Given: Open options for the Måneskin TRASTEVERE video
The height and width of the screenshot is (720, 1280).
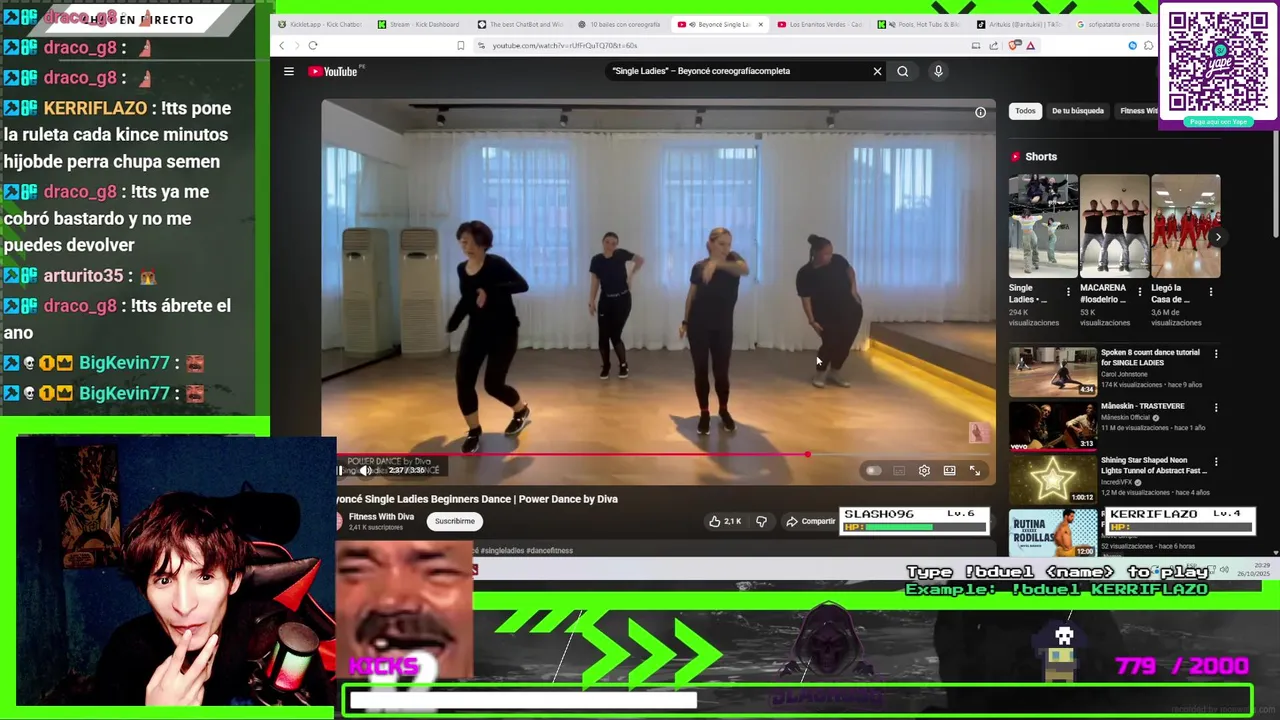Looking at the screenshot, I should click(1216, 407).
